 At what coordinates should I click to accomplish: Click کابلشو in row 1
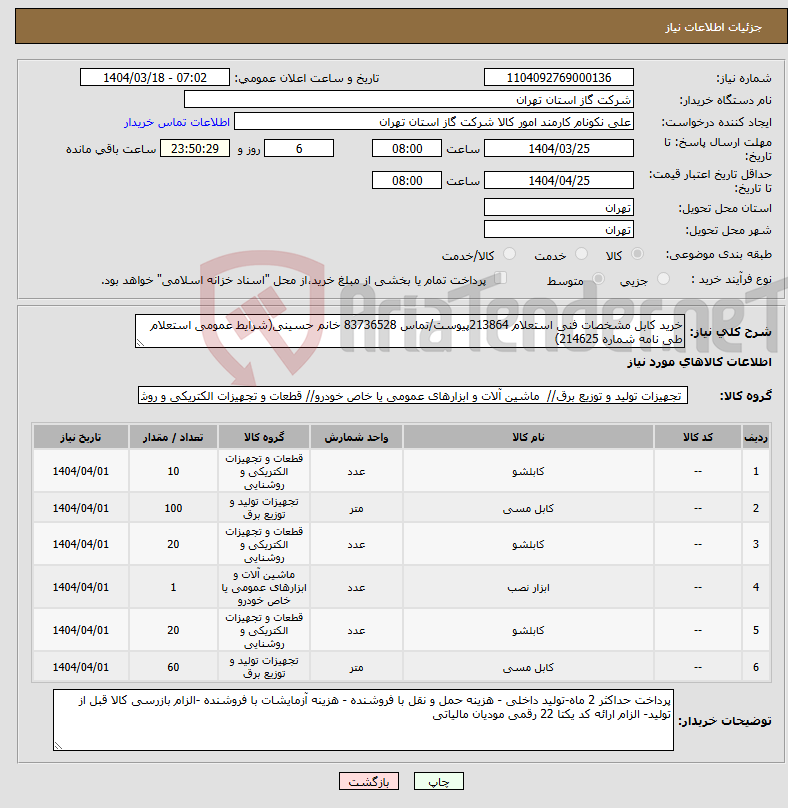tap(528, 472)
